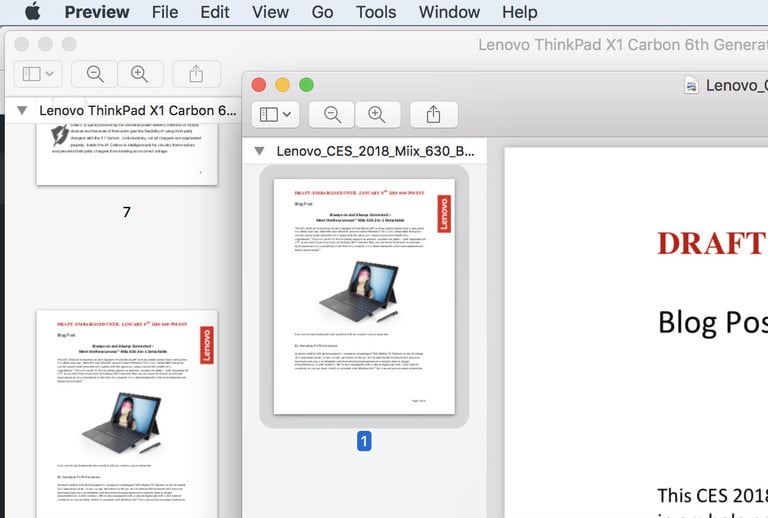Open the Go menu

(322, 12)
